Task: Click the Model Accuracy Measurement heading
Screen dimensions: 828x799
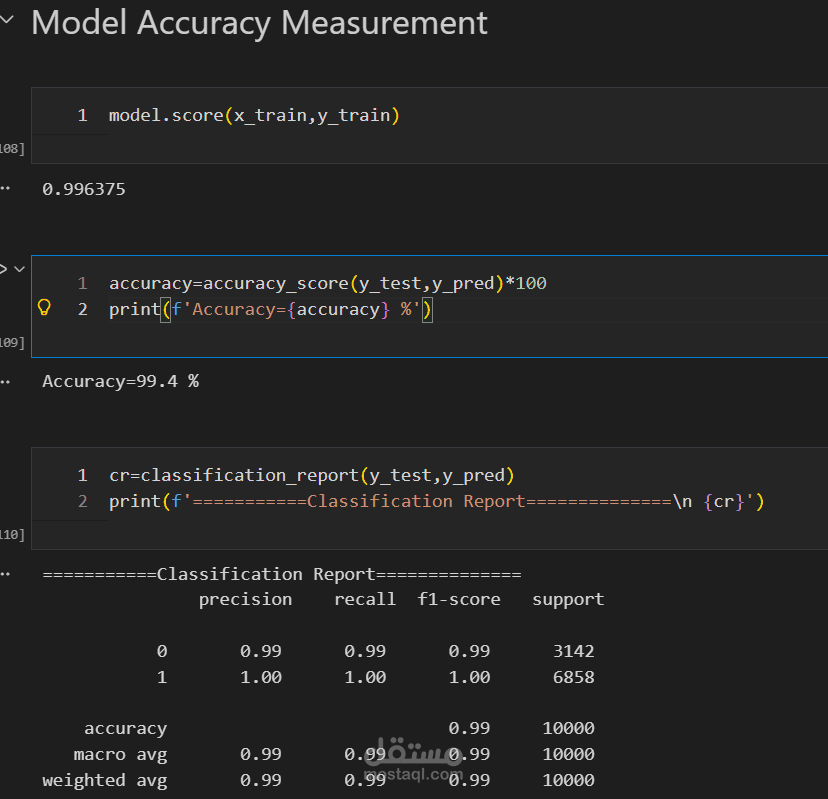Action: pos(259,23)
